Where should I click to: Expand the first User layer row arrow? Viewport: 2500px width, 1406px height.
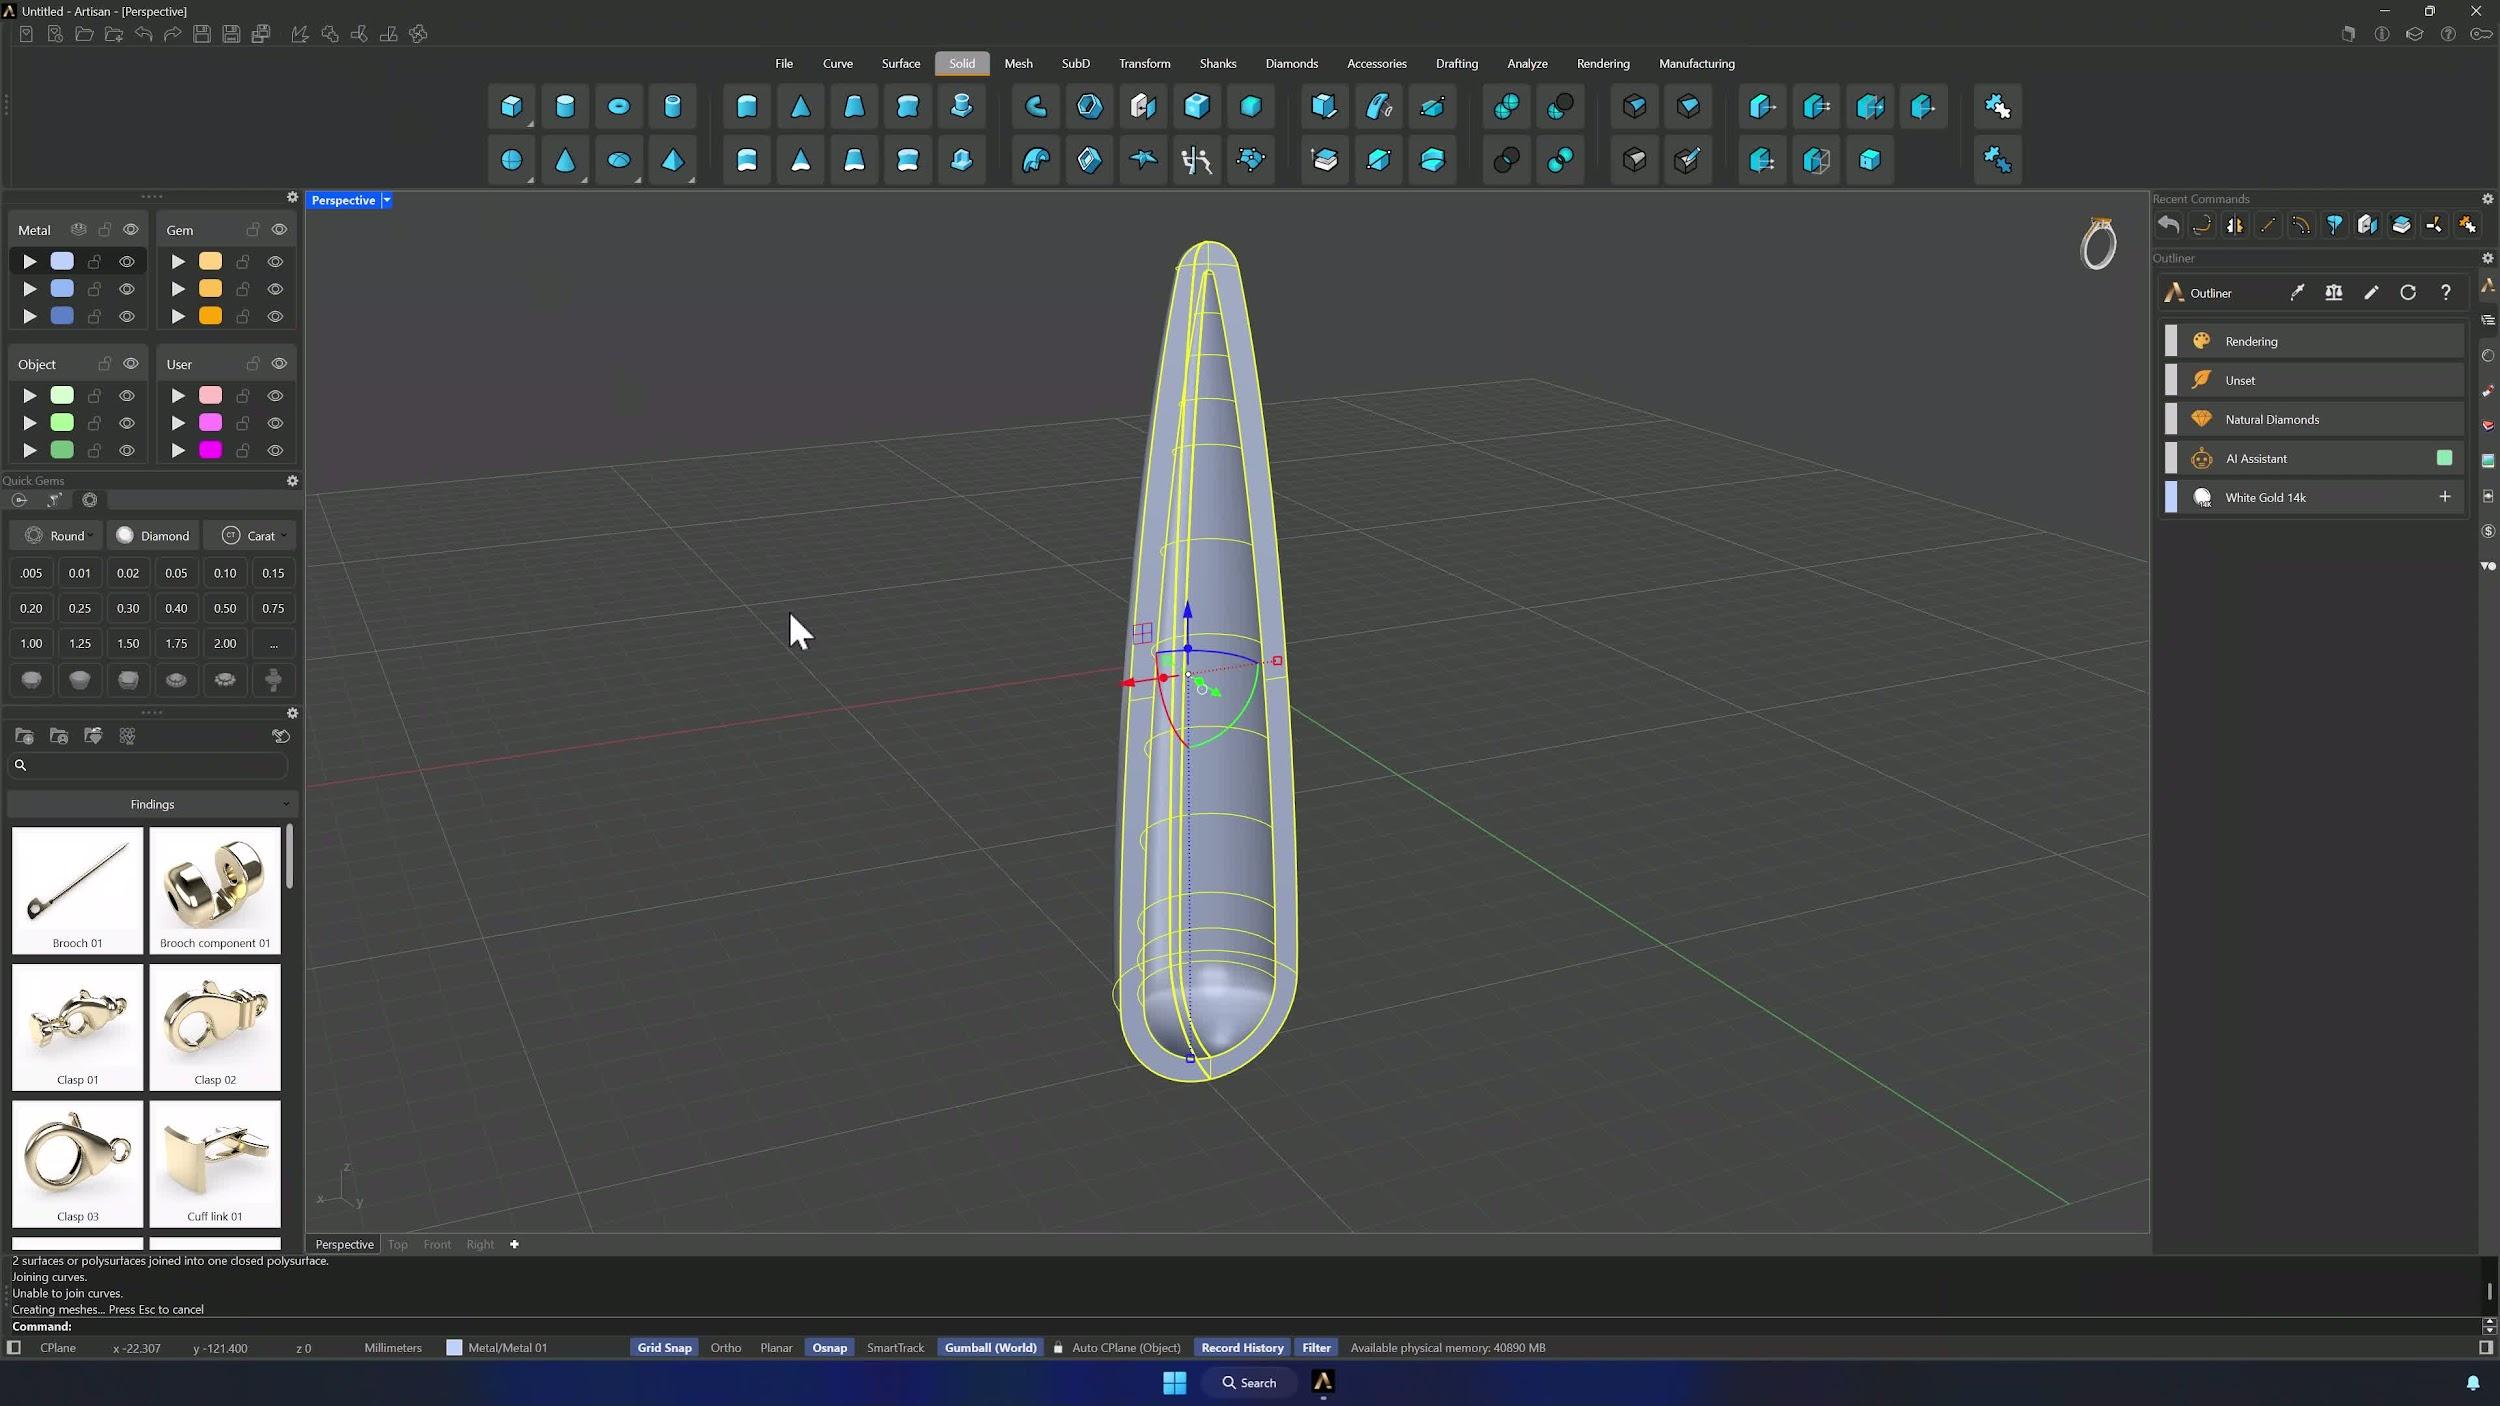pos(178,396)
